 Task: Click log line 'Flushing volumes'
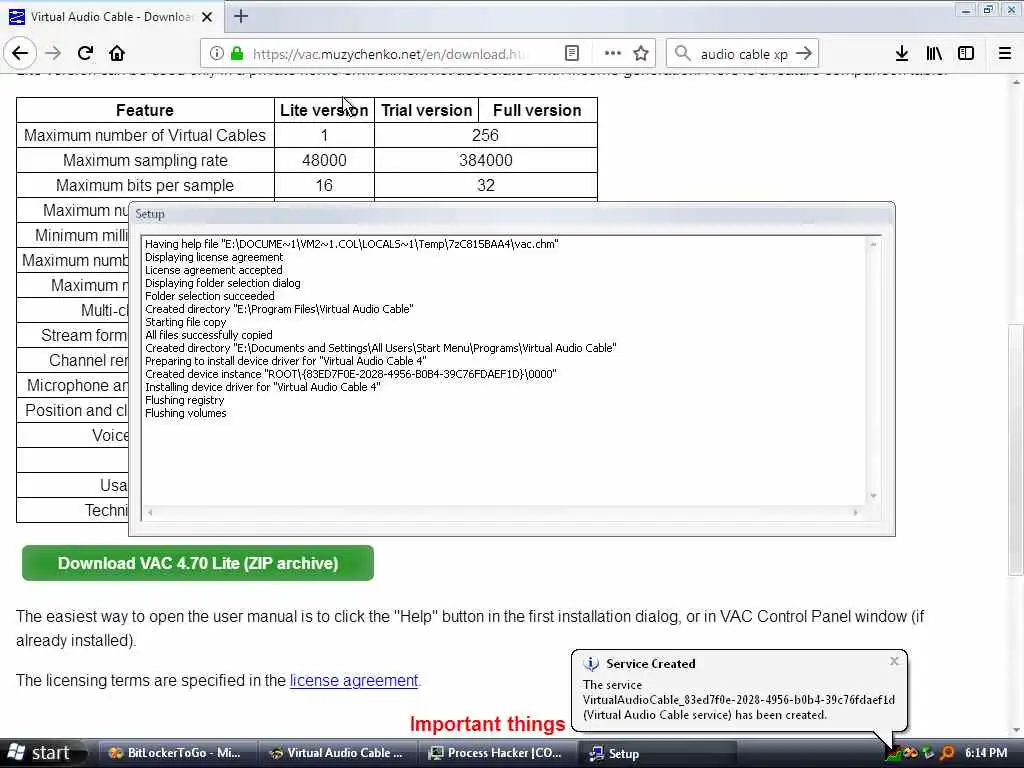tap(185, 413)
